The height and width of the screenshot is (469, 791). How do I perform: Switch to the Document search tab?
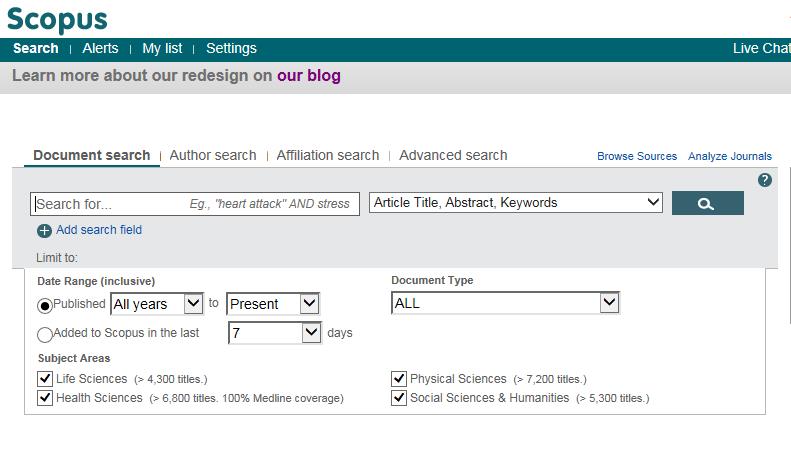92,155
